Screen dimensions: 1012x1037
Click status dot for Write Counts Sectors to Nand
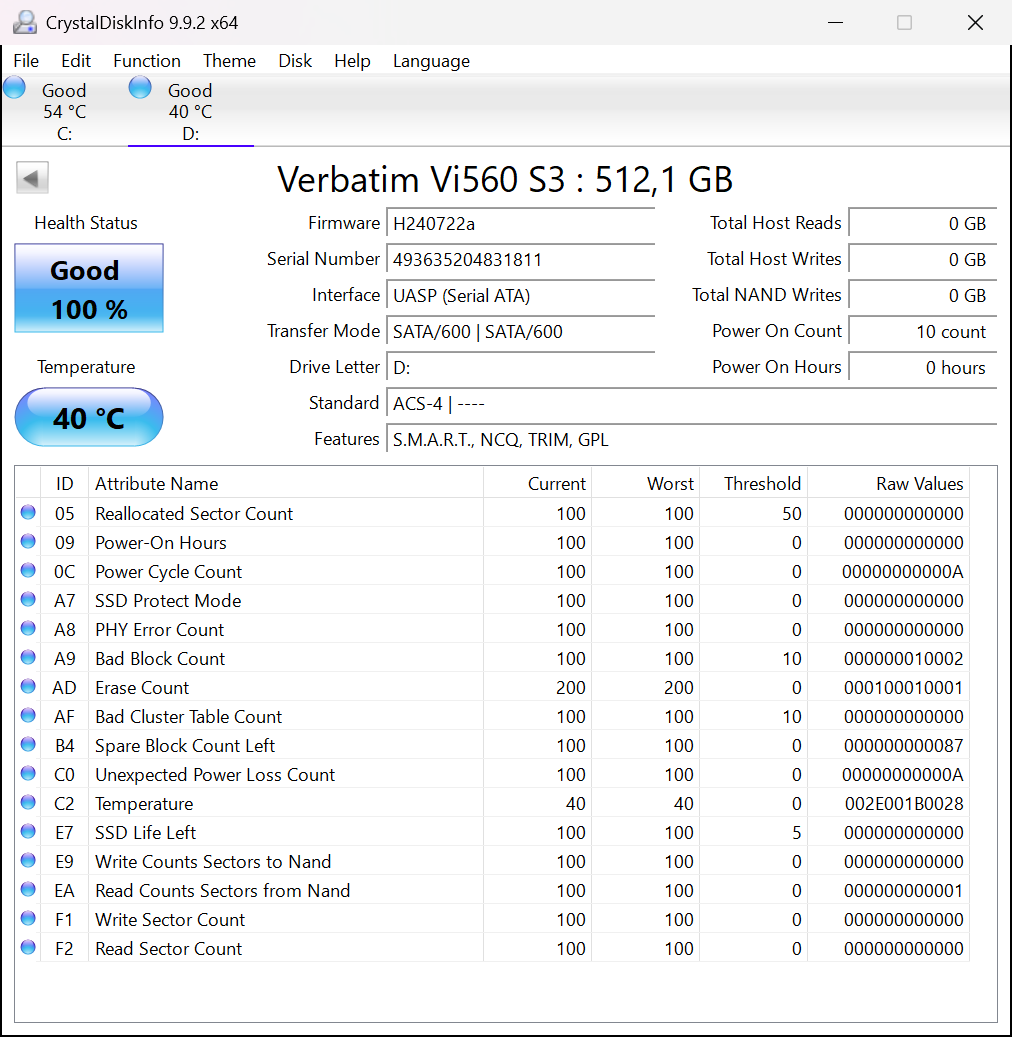click(28, 861)
